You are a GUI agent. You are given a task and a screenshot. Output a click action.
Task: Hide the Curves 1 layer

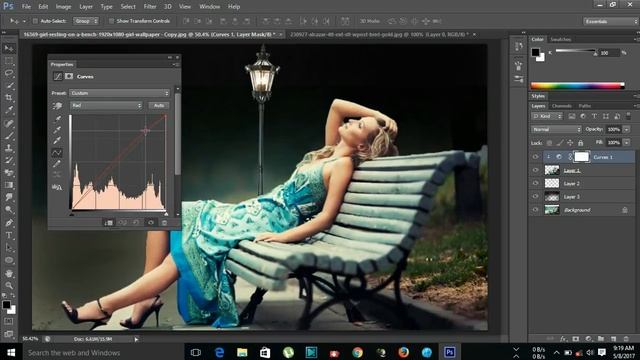[535, 157]
